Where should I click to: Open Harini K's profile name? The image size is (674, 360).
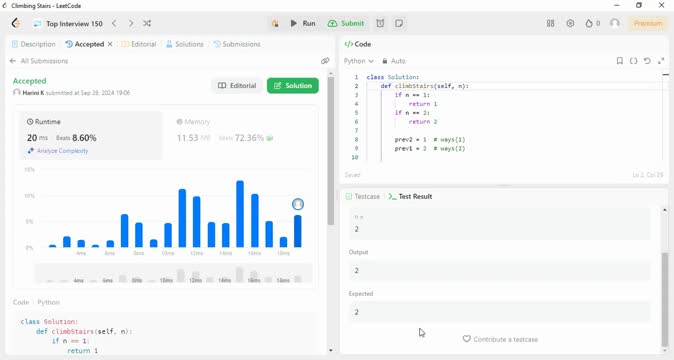click(33, 93)
